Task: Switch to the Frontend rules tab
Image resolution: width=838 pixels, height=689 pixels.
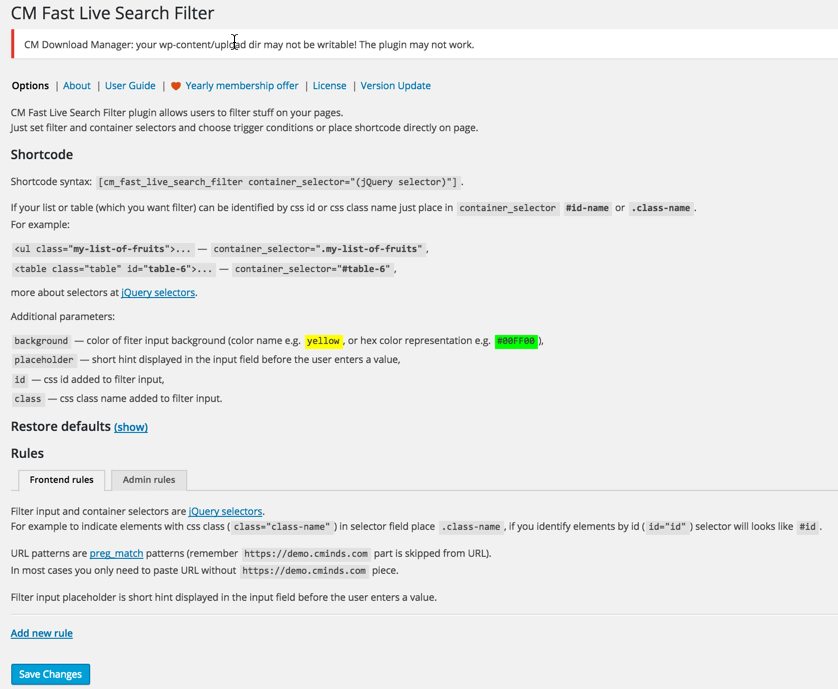Action: [61, 480]
